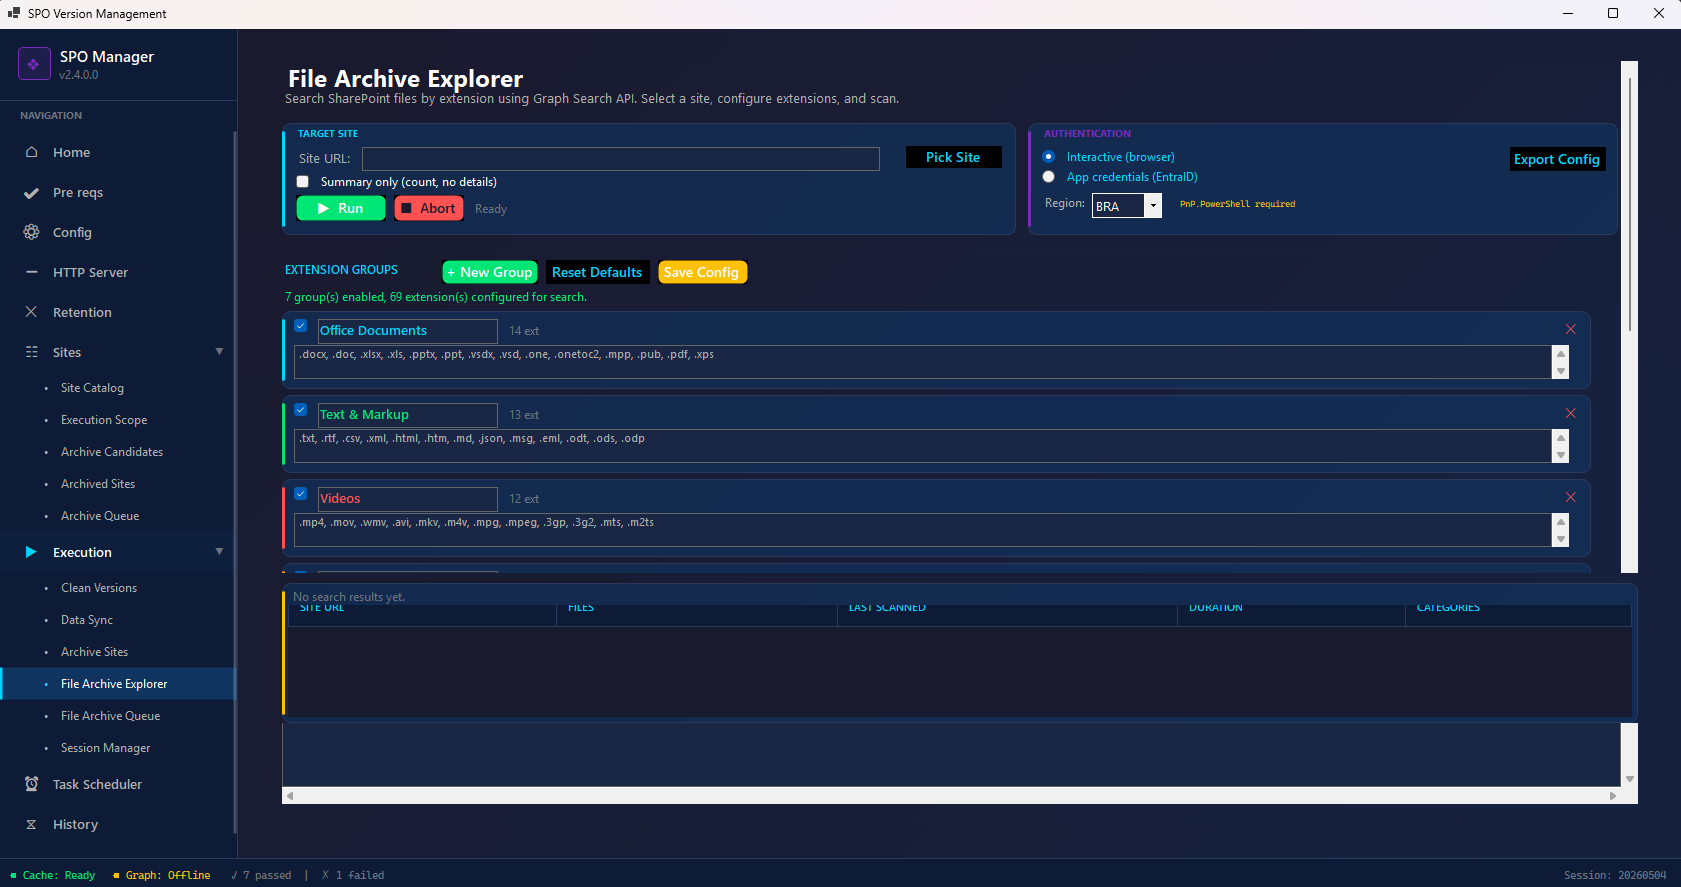Click the Site URL input field
Screen dimensions: 1681x887
(x=621, y=159)
